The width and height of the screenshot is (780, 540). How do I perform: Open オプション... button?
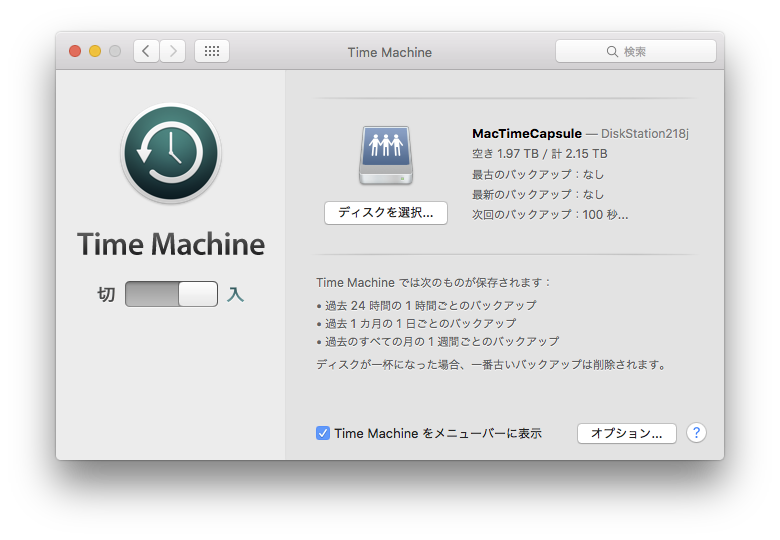coord(627,433)
